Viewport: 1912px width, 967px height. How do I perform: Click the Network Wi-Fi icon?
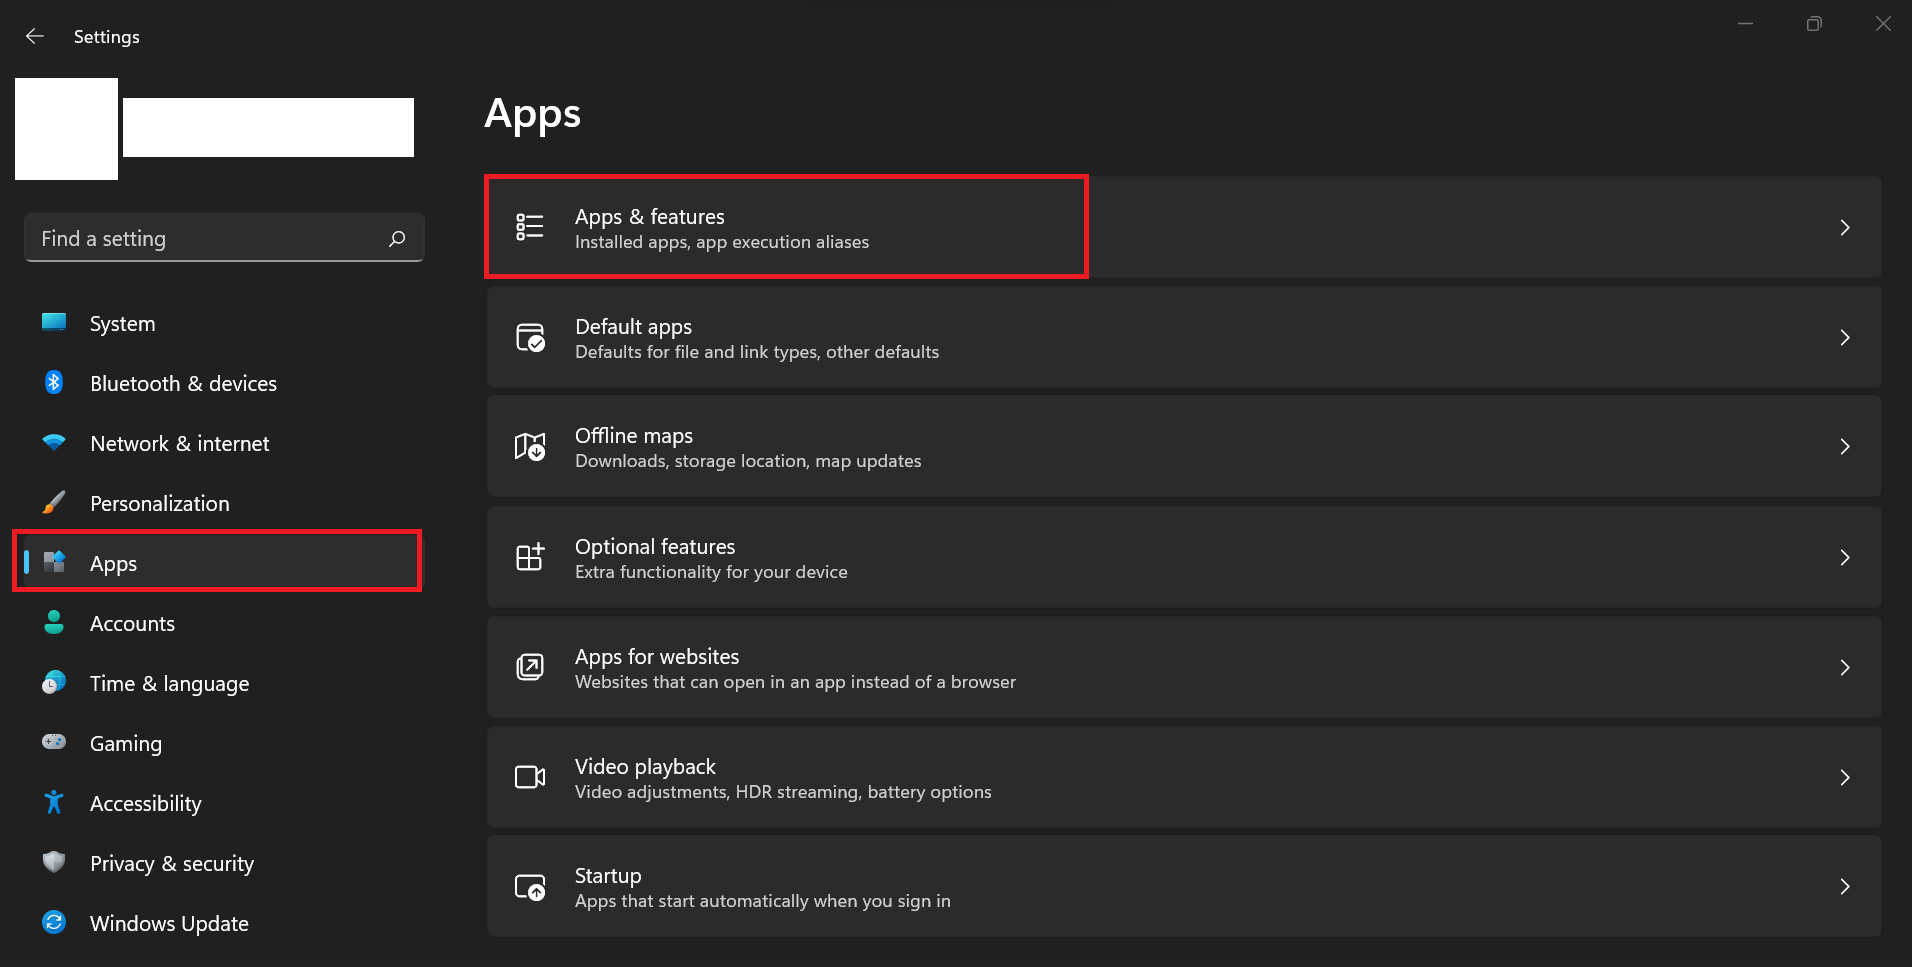tap(54, 442)
